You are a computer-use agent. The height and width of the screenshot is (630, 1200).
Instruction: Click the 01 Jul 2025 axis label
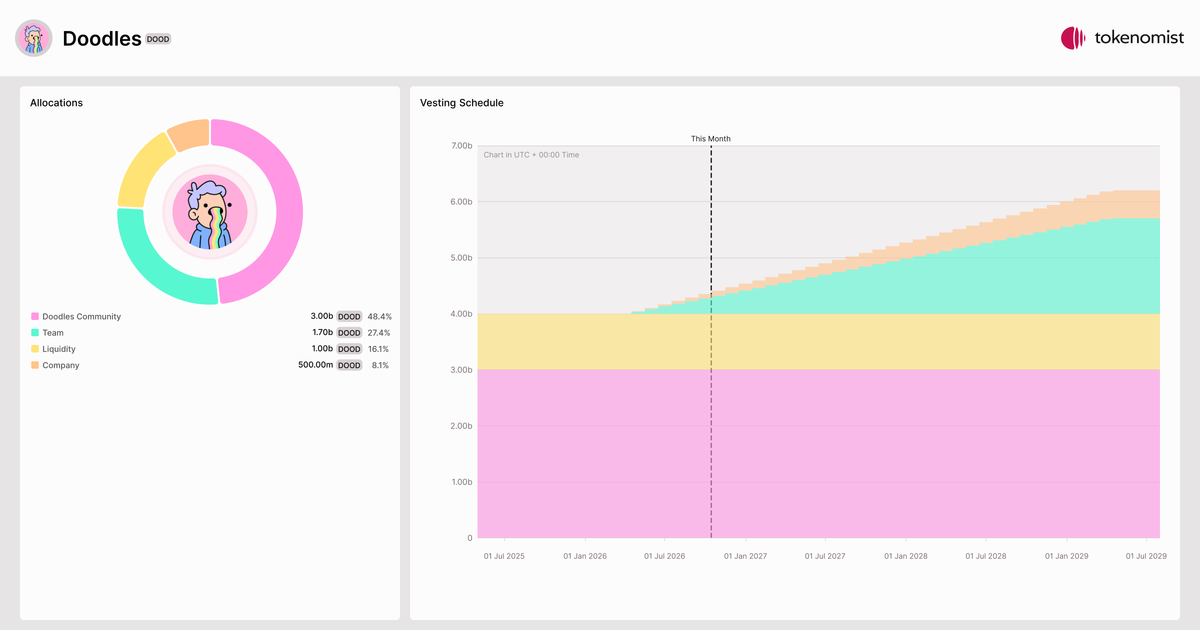(x=504, y=556)
